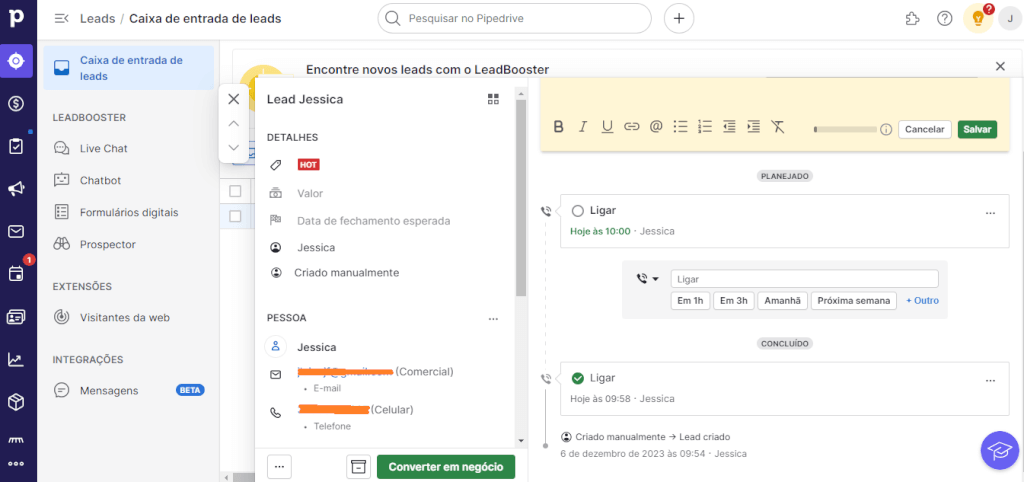This screenshot has width=1024, height=482.
Task: Open the help question mark icon
Action: tap(944, 18)
